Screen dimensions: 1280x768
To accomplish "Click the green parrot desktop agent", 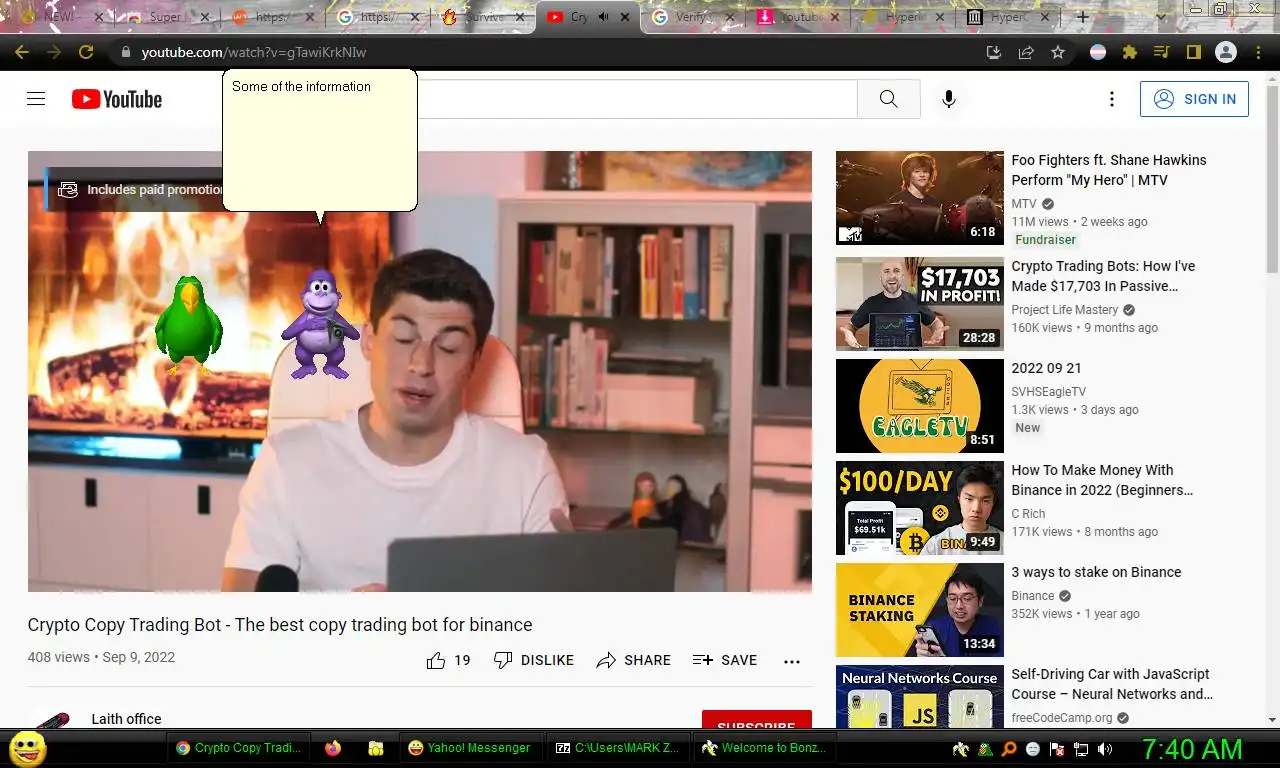I will pyautogui.click(x=189, y=325).
